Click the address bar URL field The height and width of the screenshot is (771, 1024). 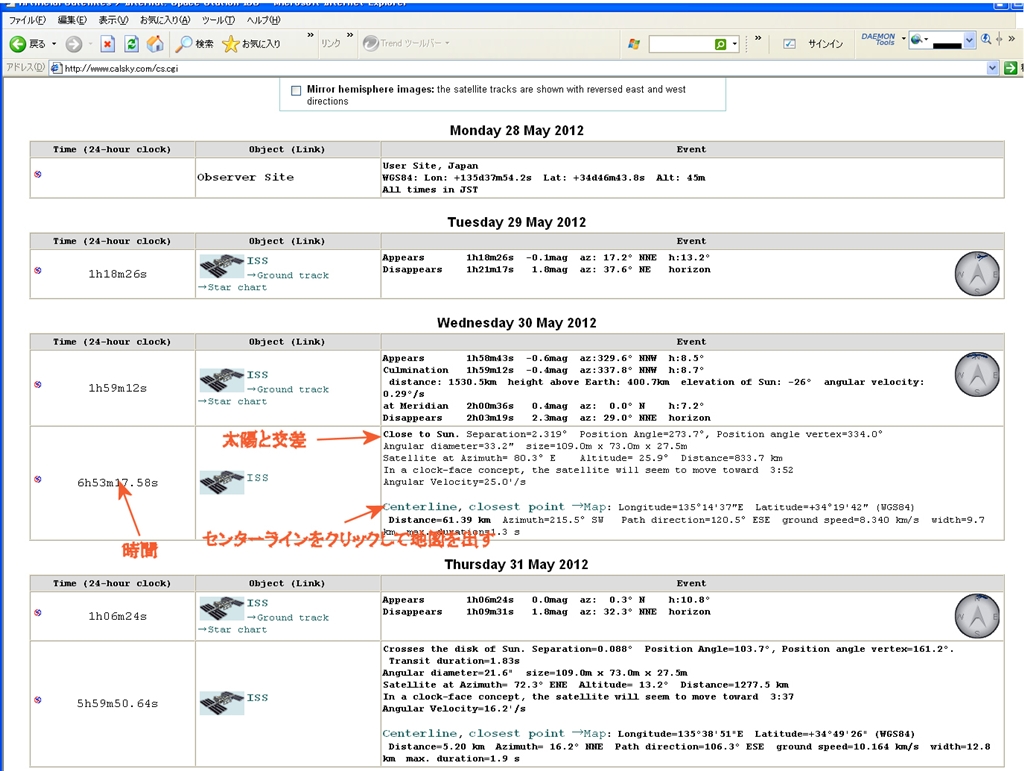tap(524, 68)
